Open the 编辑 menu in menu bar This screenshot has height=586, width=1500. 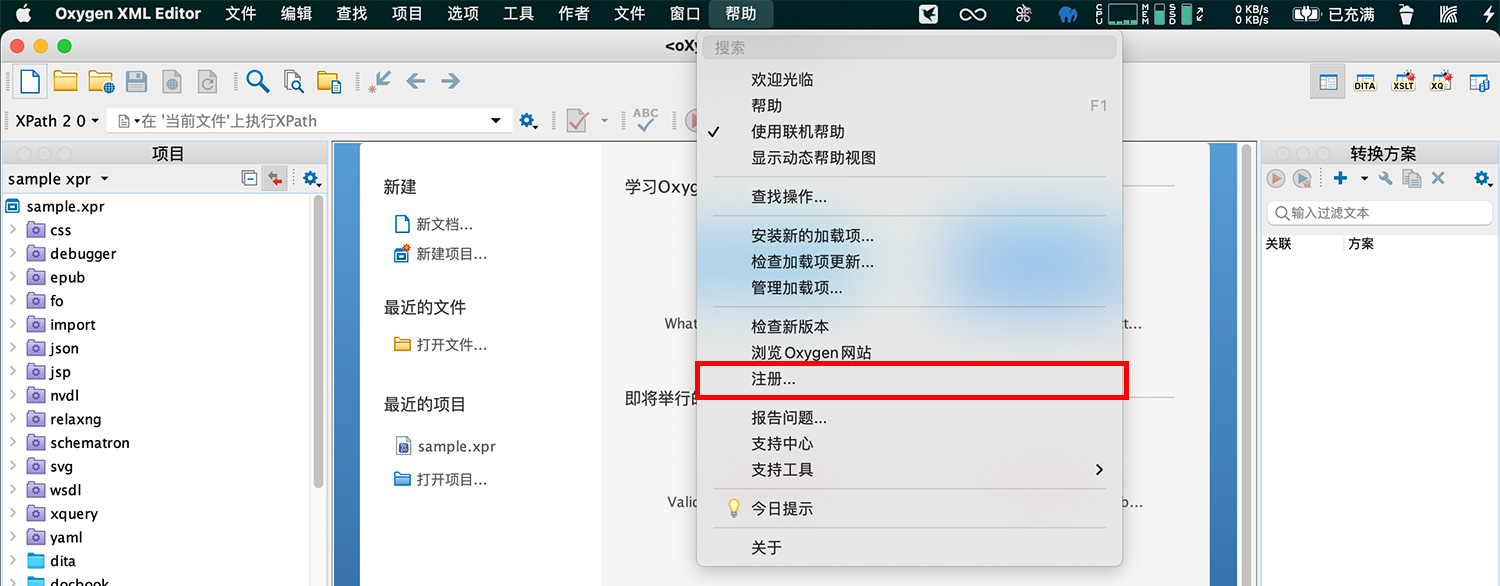pos(296,14)
